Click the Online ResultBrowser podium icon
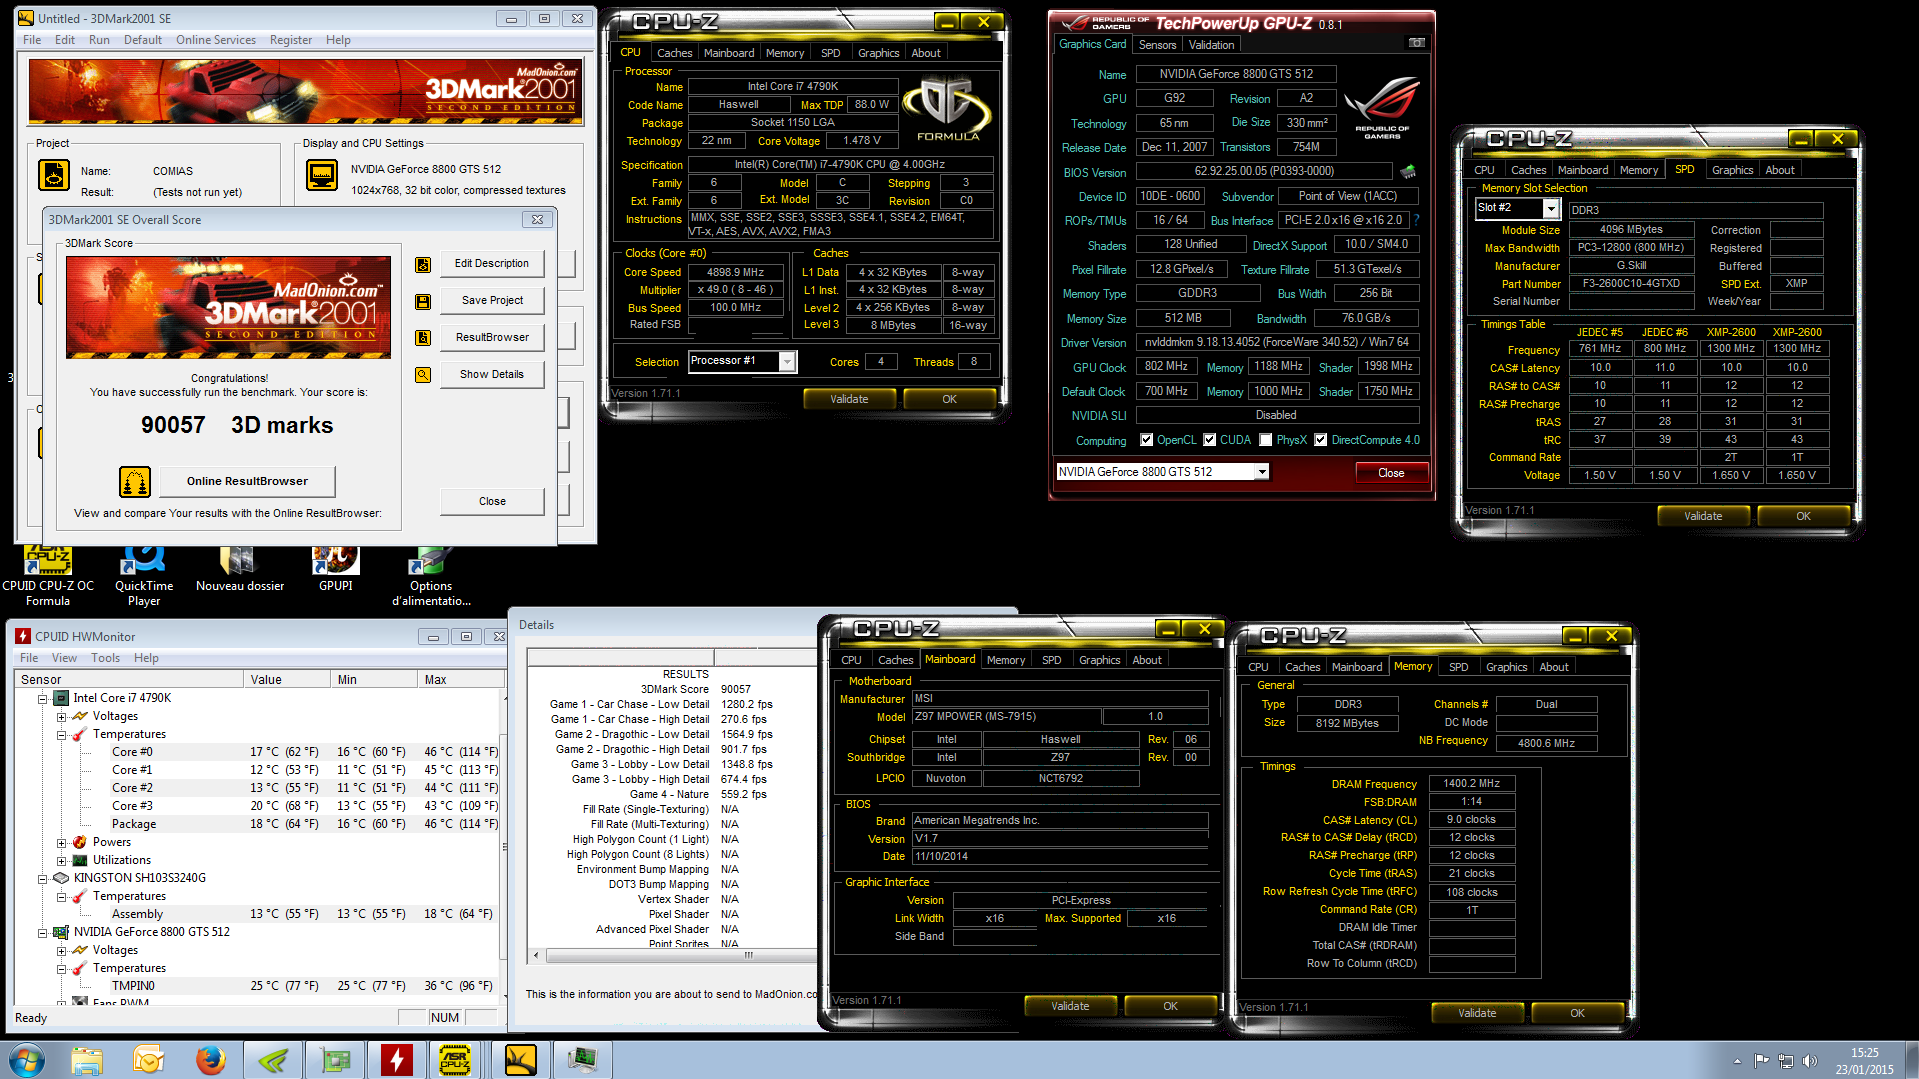This screenshot has width=1919, height=1079. tap(135, 482)
